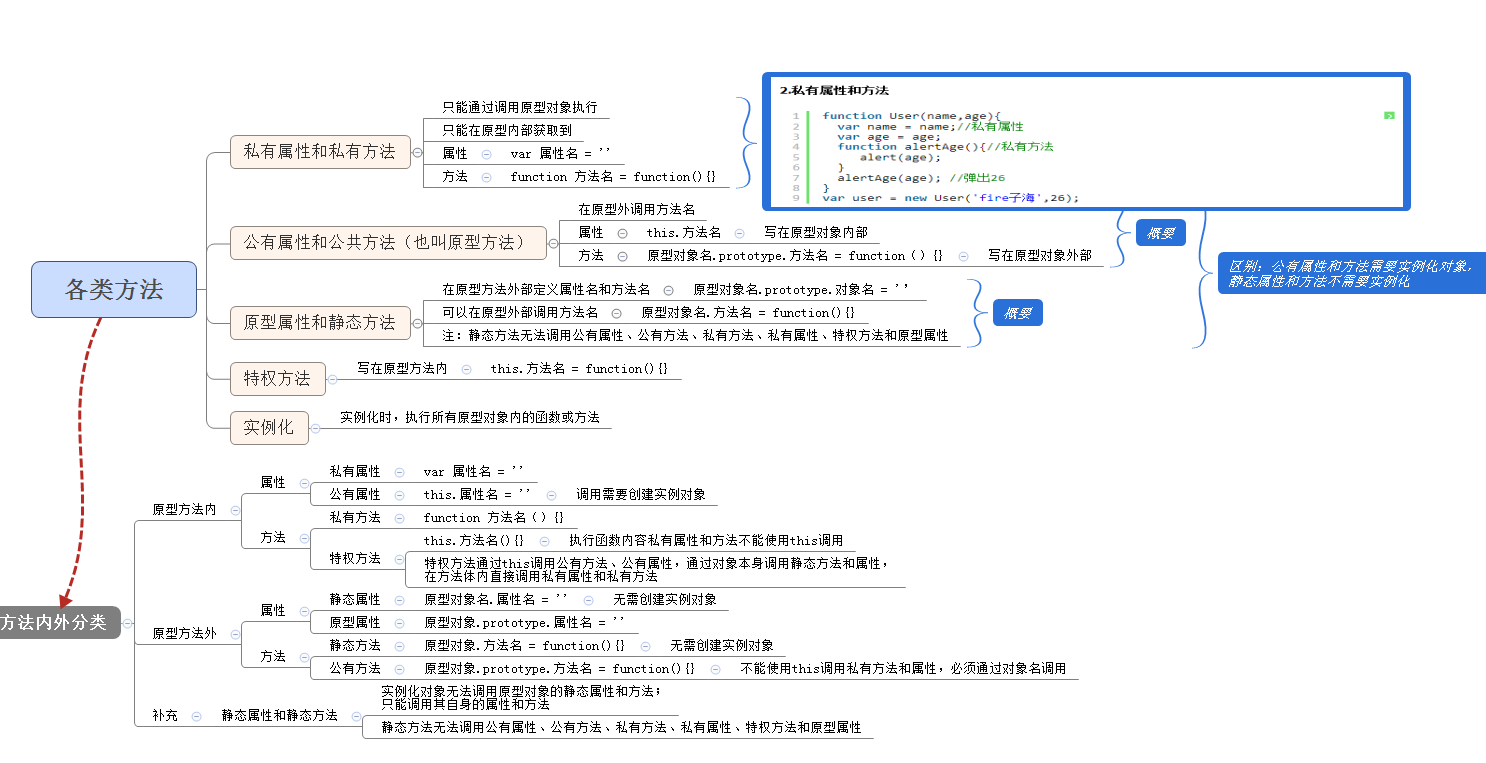Collapse the 原型属性 sub-node
1486x763 pixels.
[400, 623]
